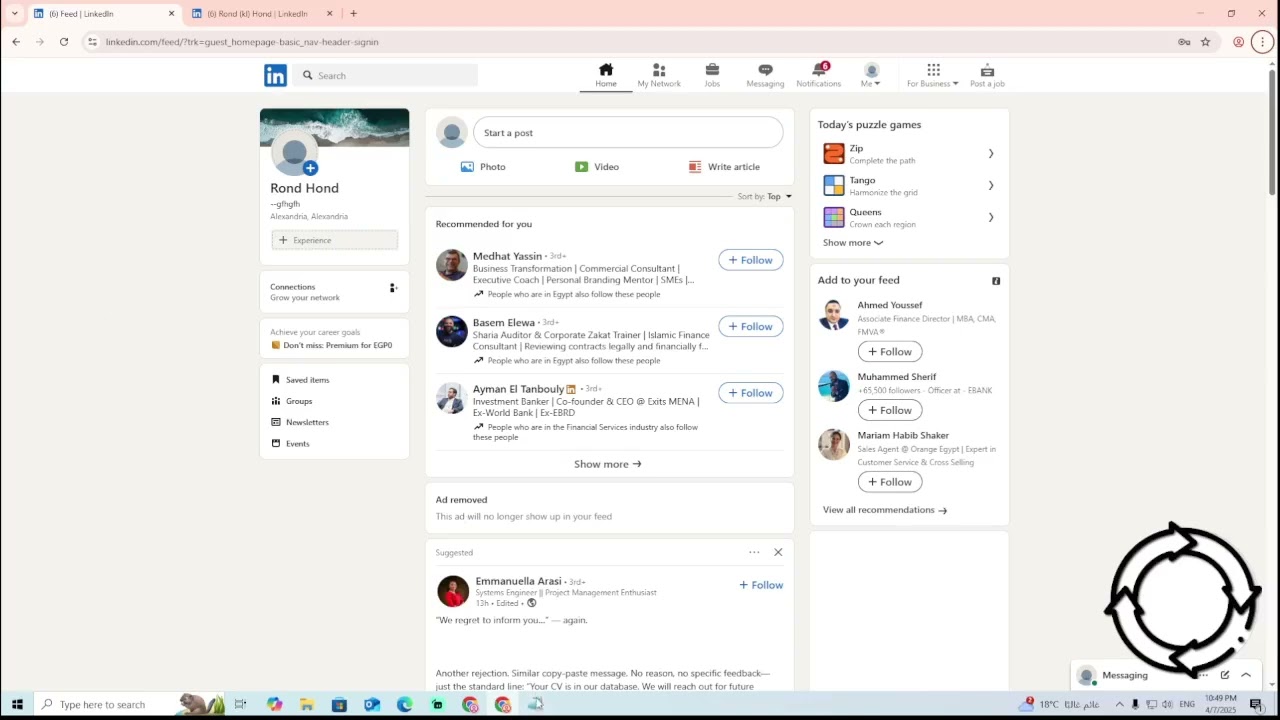Click Connections add person icon

pyautogui.click(x=393, y=288)
